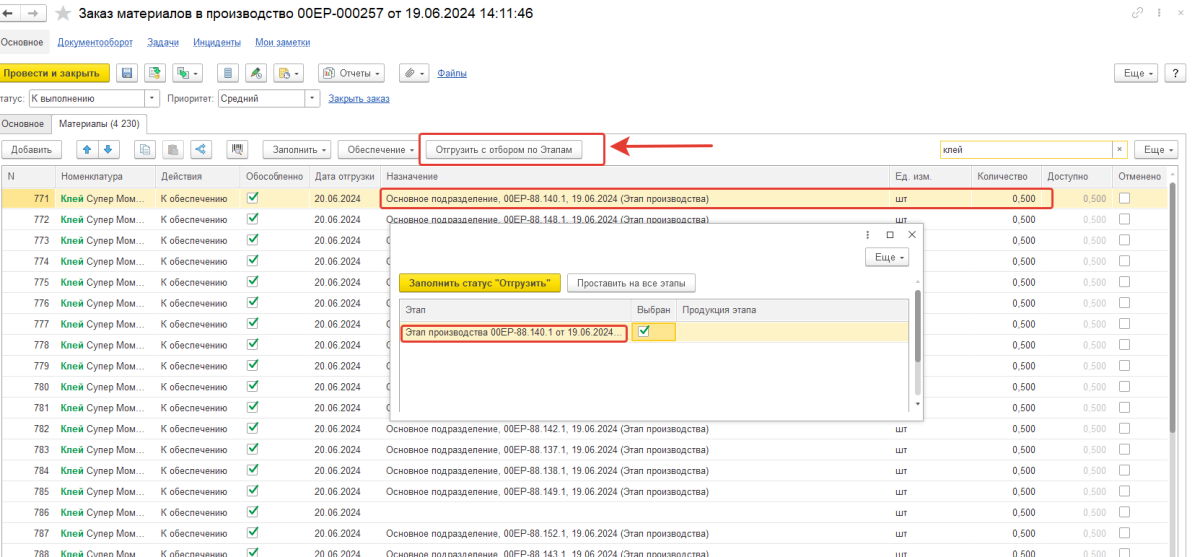Uncheck Выбран checkbox for the production stage

[645, 332]
